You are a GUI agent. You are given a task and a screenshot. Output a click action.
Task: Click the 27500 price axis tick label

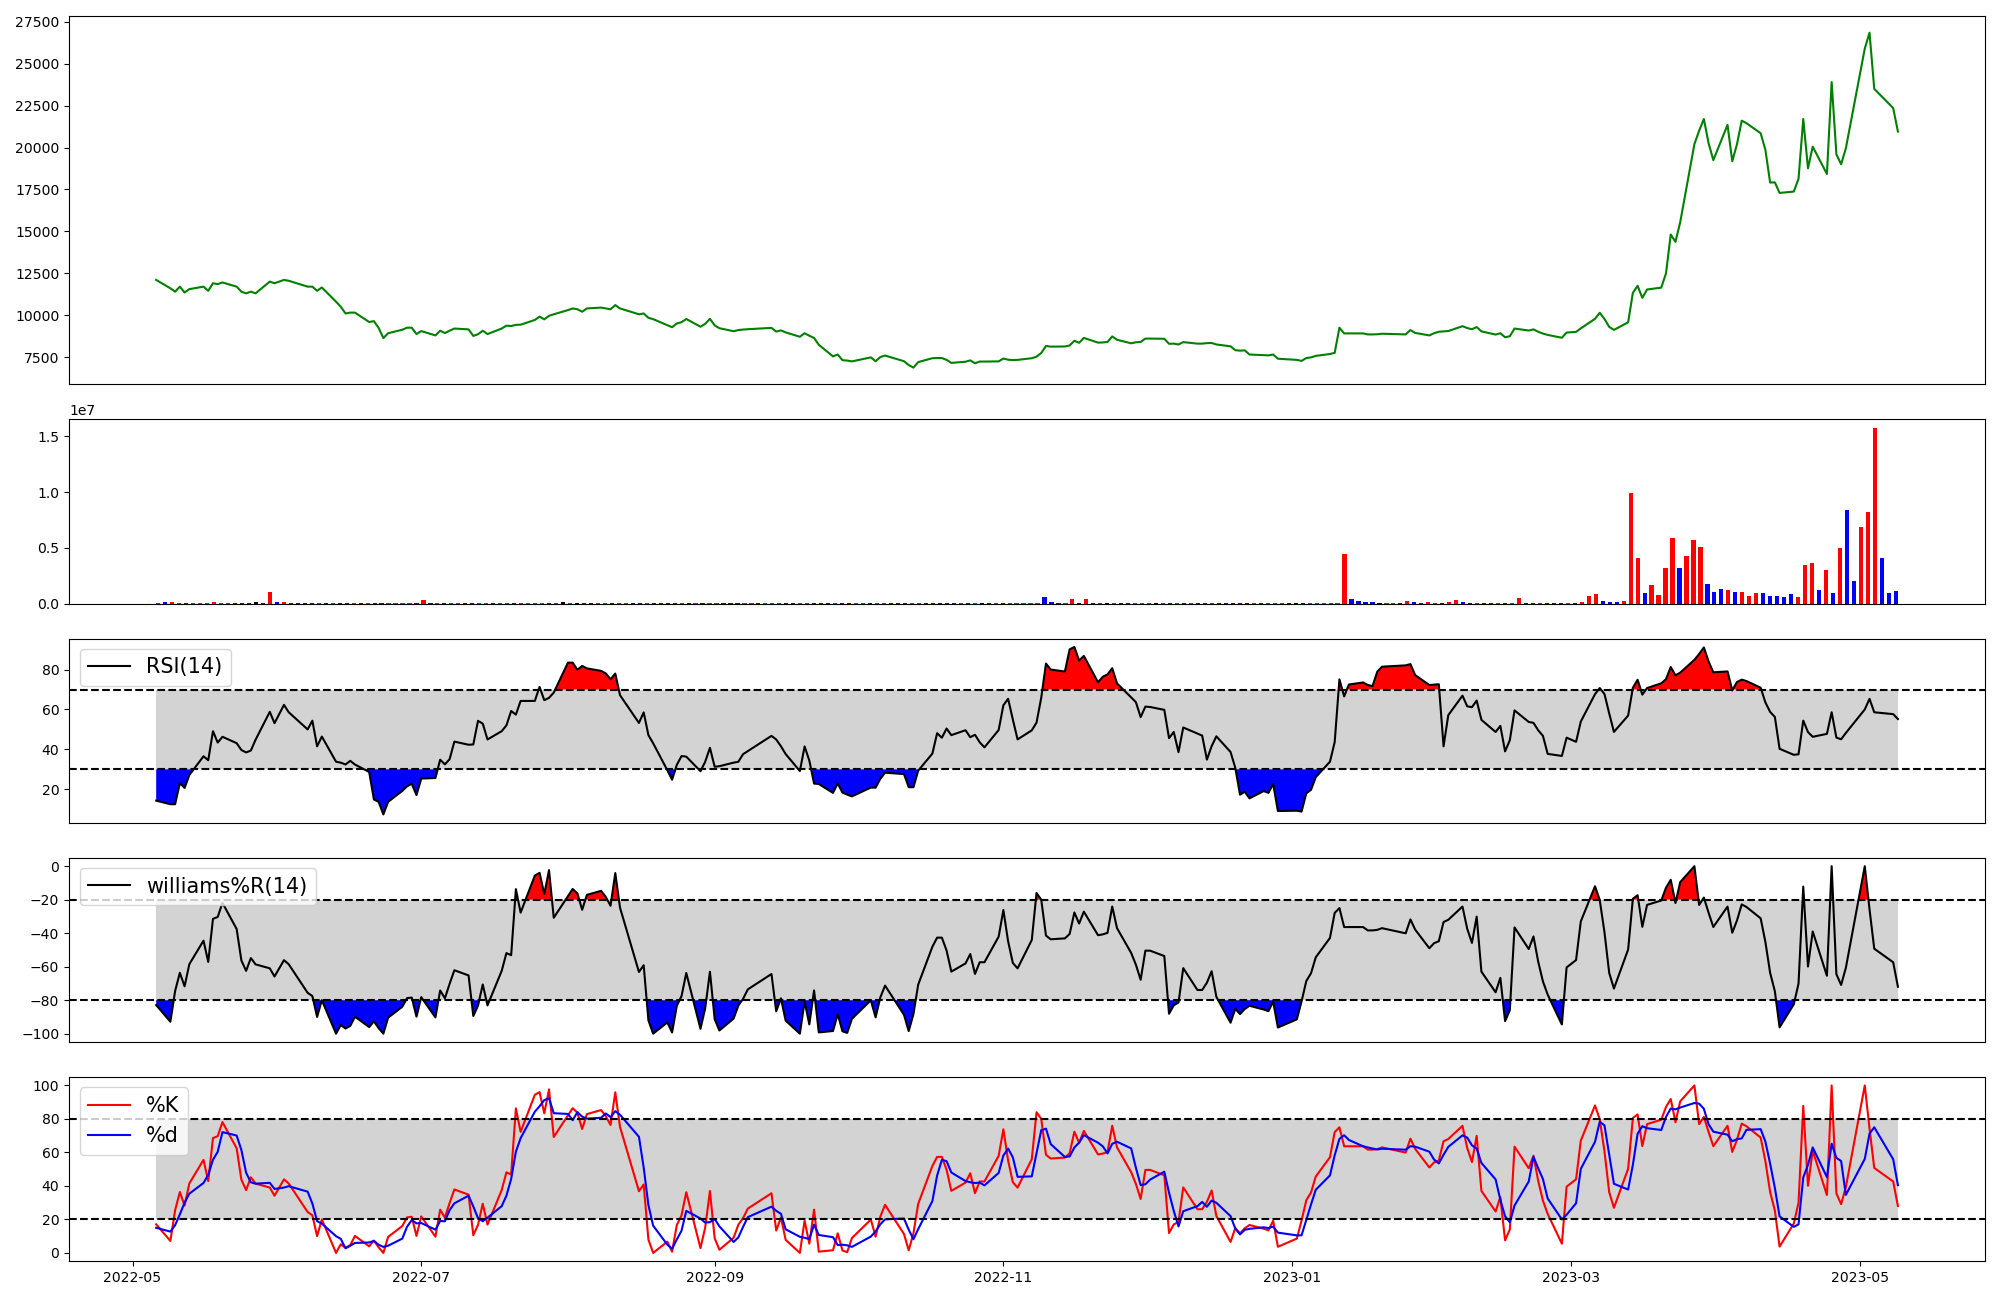tap(37, 22)
